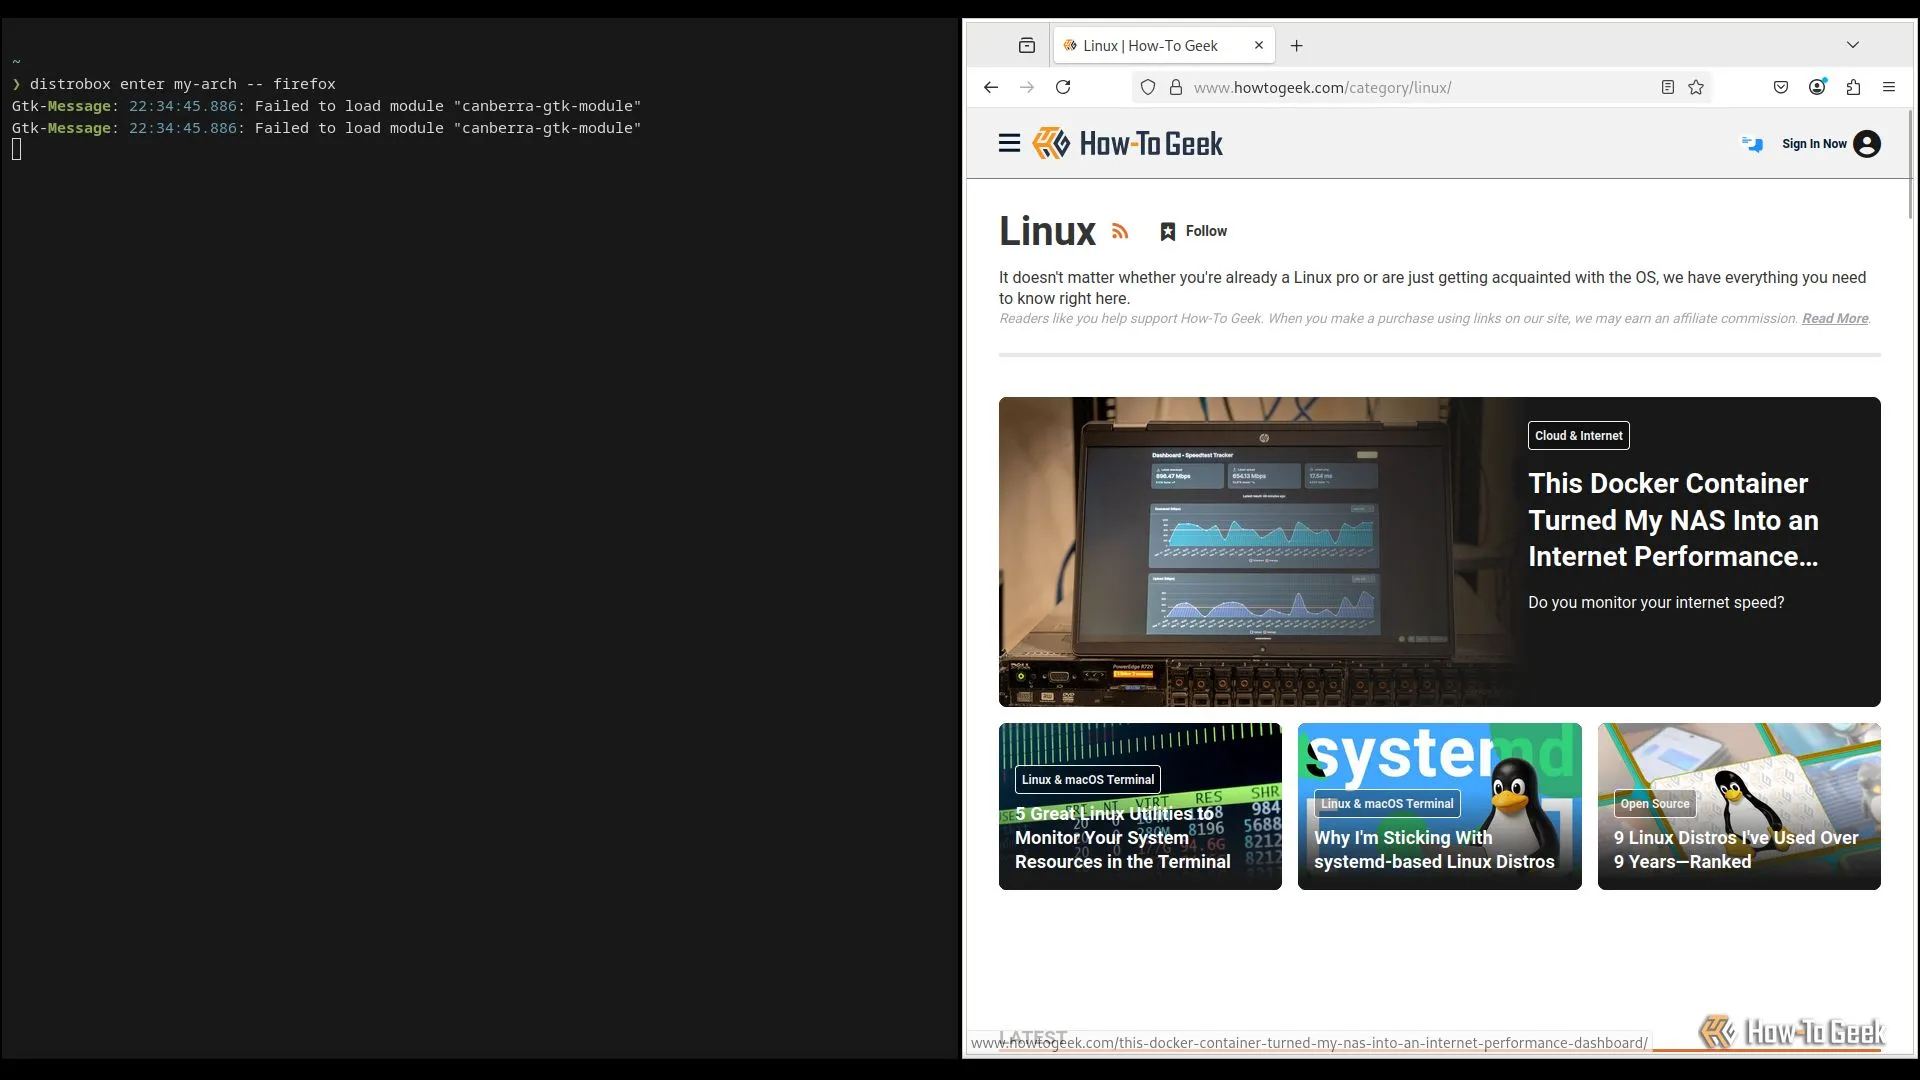Image resolution: width=1920 pixels, height=1080 pixels.
Task: Bookmark the page with the star icon
Action: pos(1696,87)
